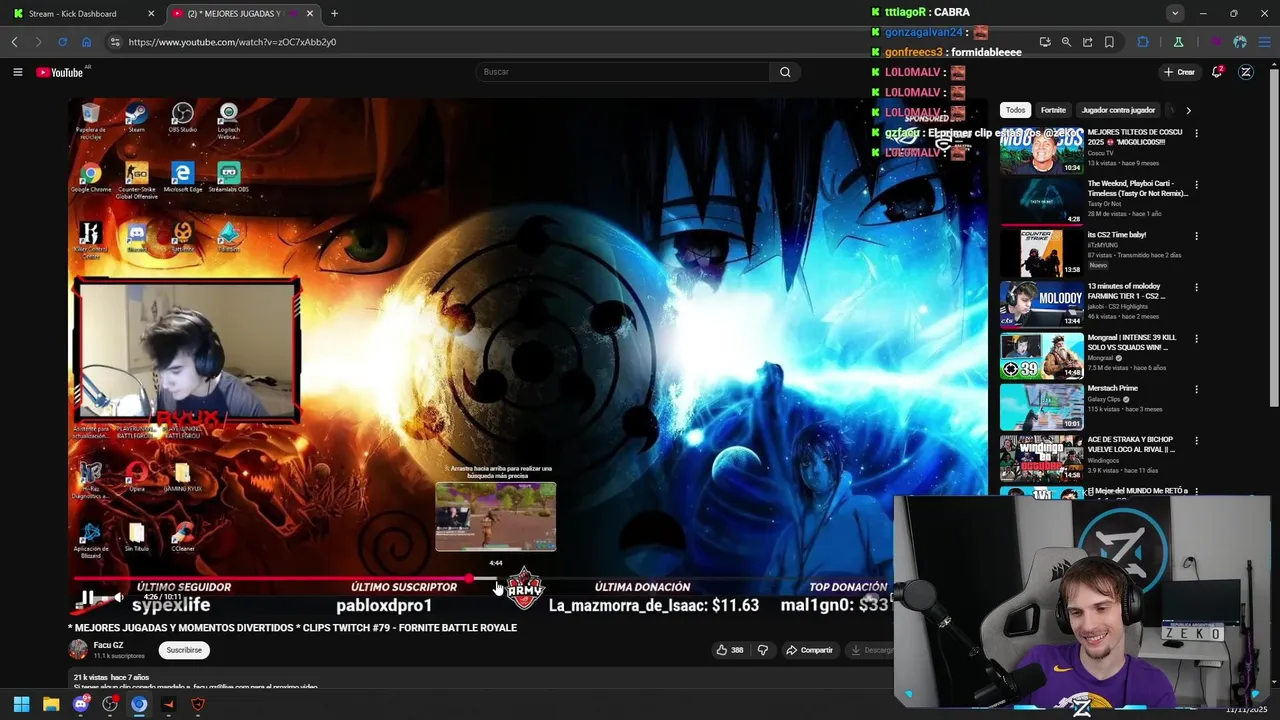
Task: Click the share page icon in address bar
Action: (x=1088, y=42)
